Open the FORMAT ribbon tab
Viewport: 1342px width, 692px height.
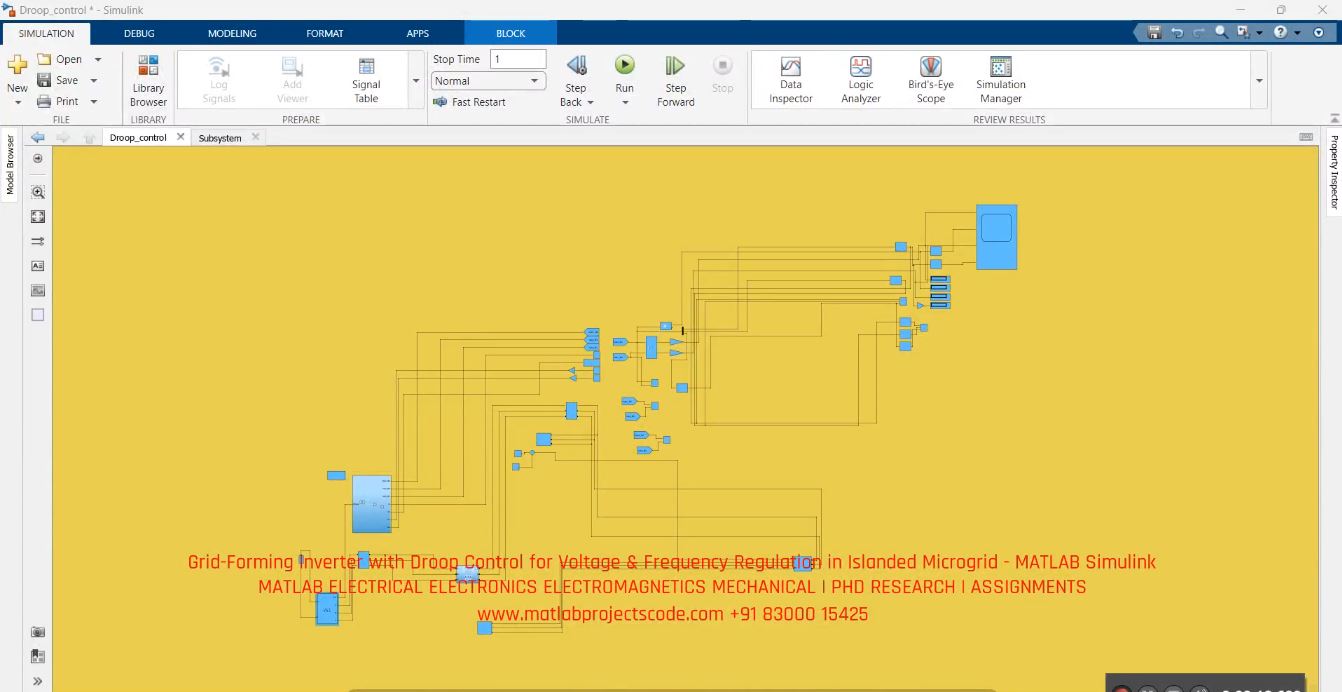[x=325, y=33]
